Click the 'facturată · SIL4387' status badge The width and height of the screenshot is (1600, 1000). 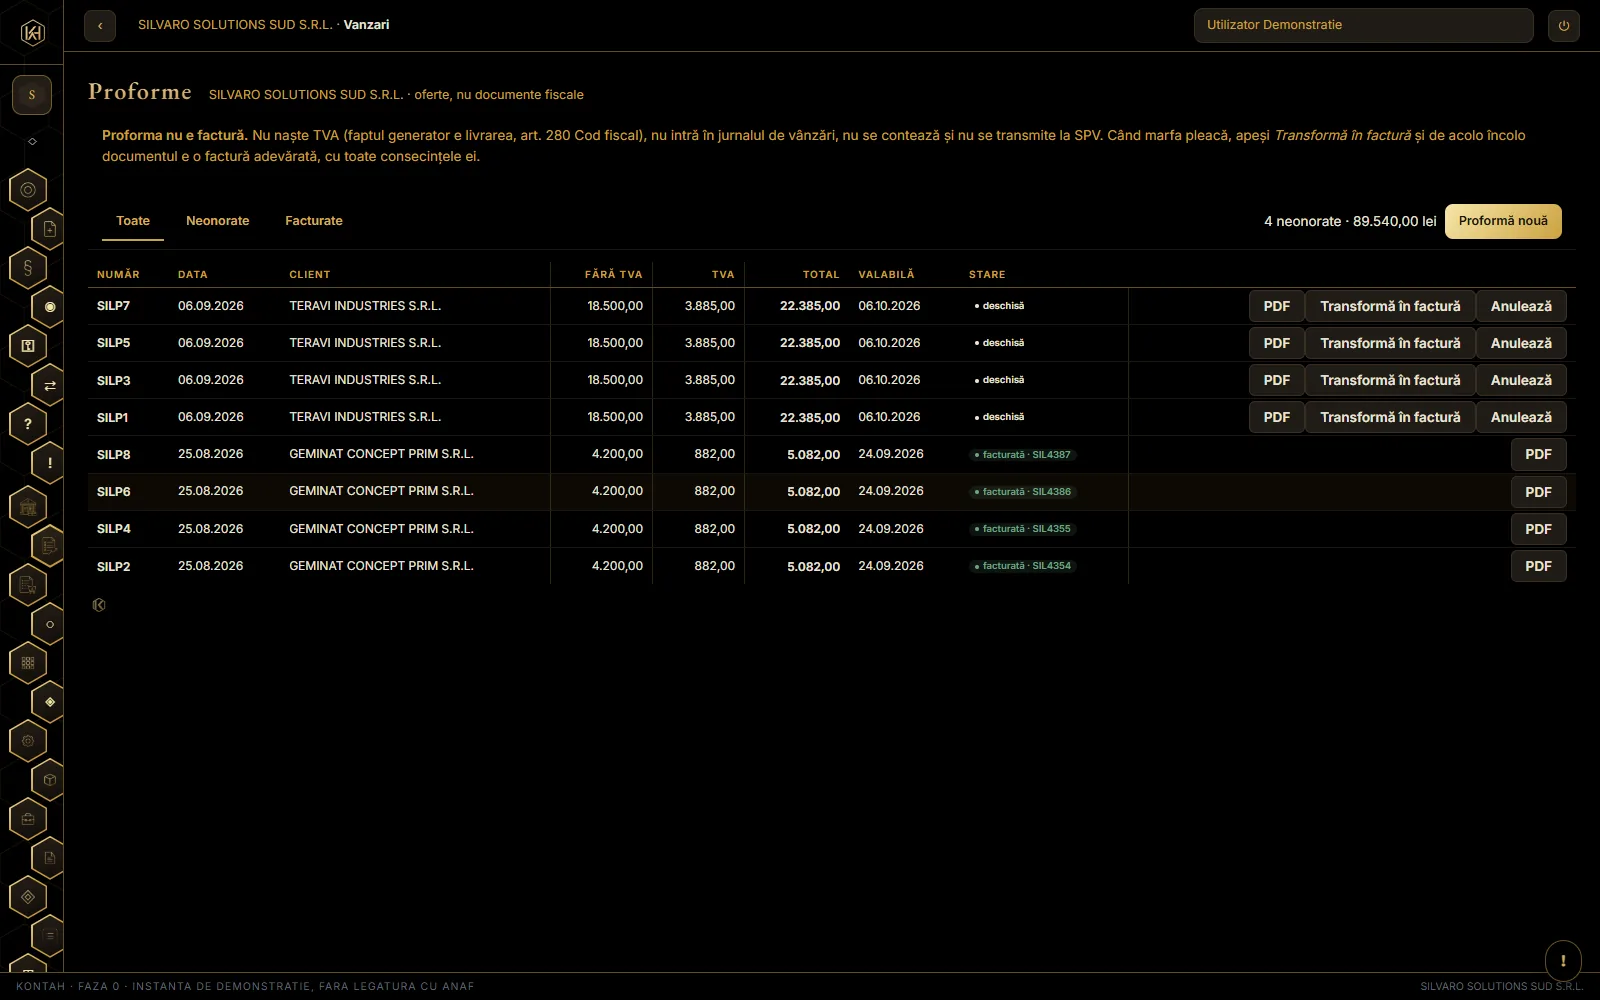(x=1023, y=454)
